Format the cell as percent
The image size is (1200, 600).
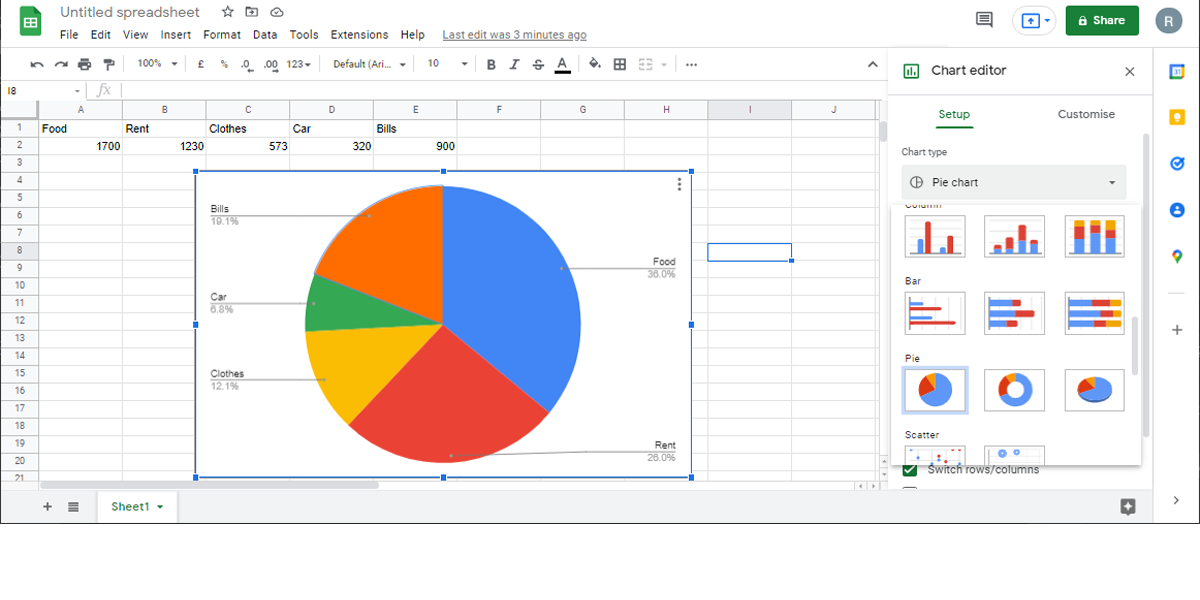coord(224,64)
